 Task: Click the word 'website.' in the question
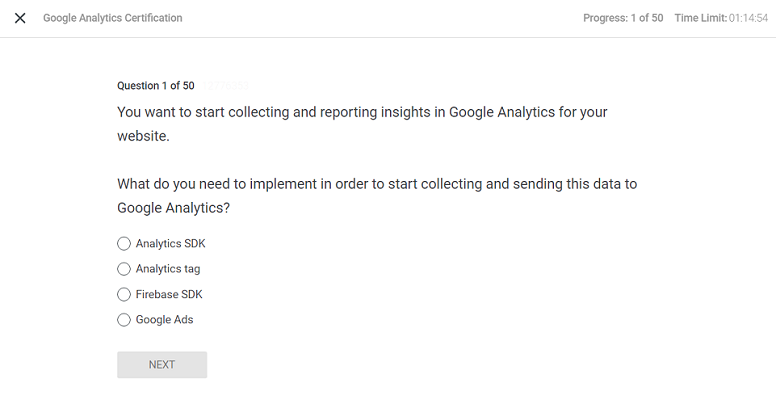[143, 136]
